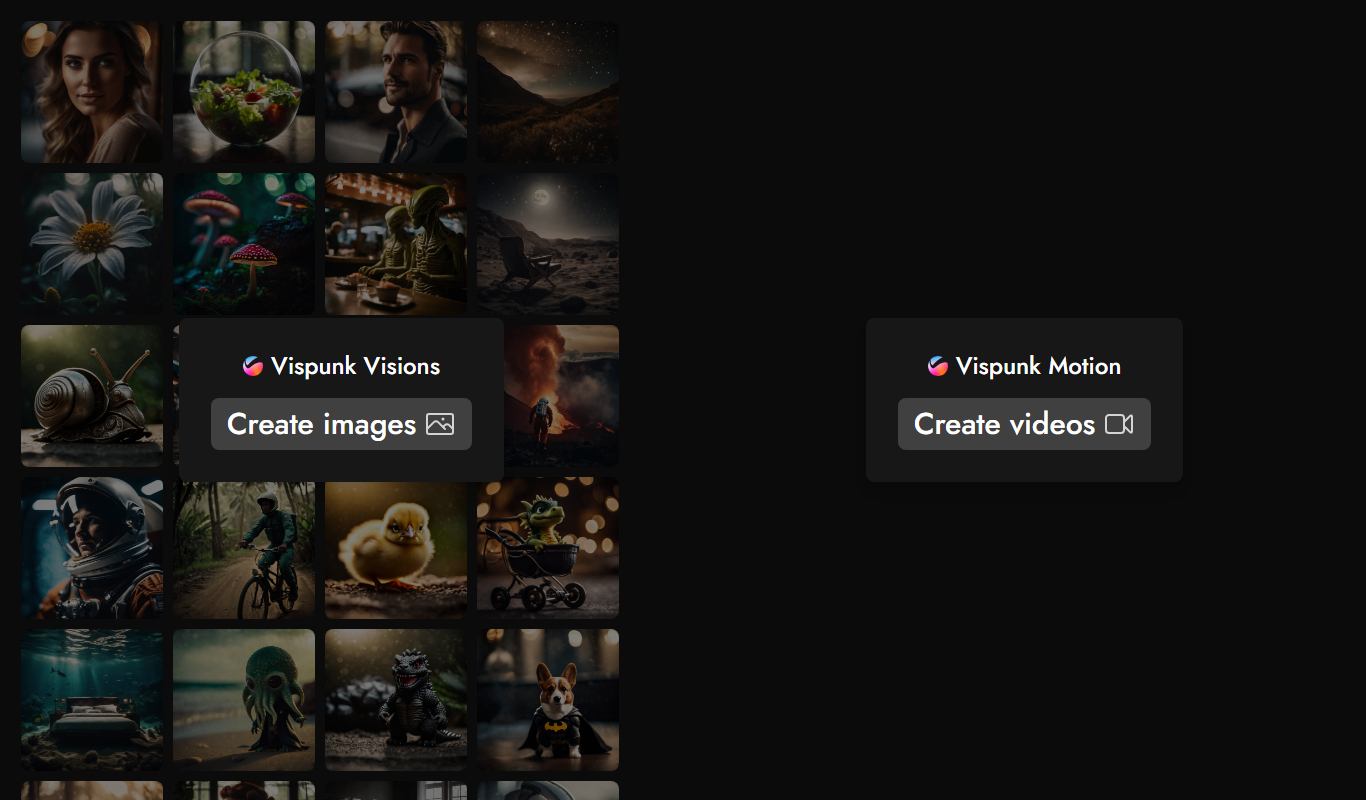1366x800 pixels.
Task: Click the Vispunk Motion logo icon
Action: tap(938, 366)
